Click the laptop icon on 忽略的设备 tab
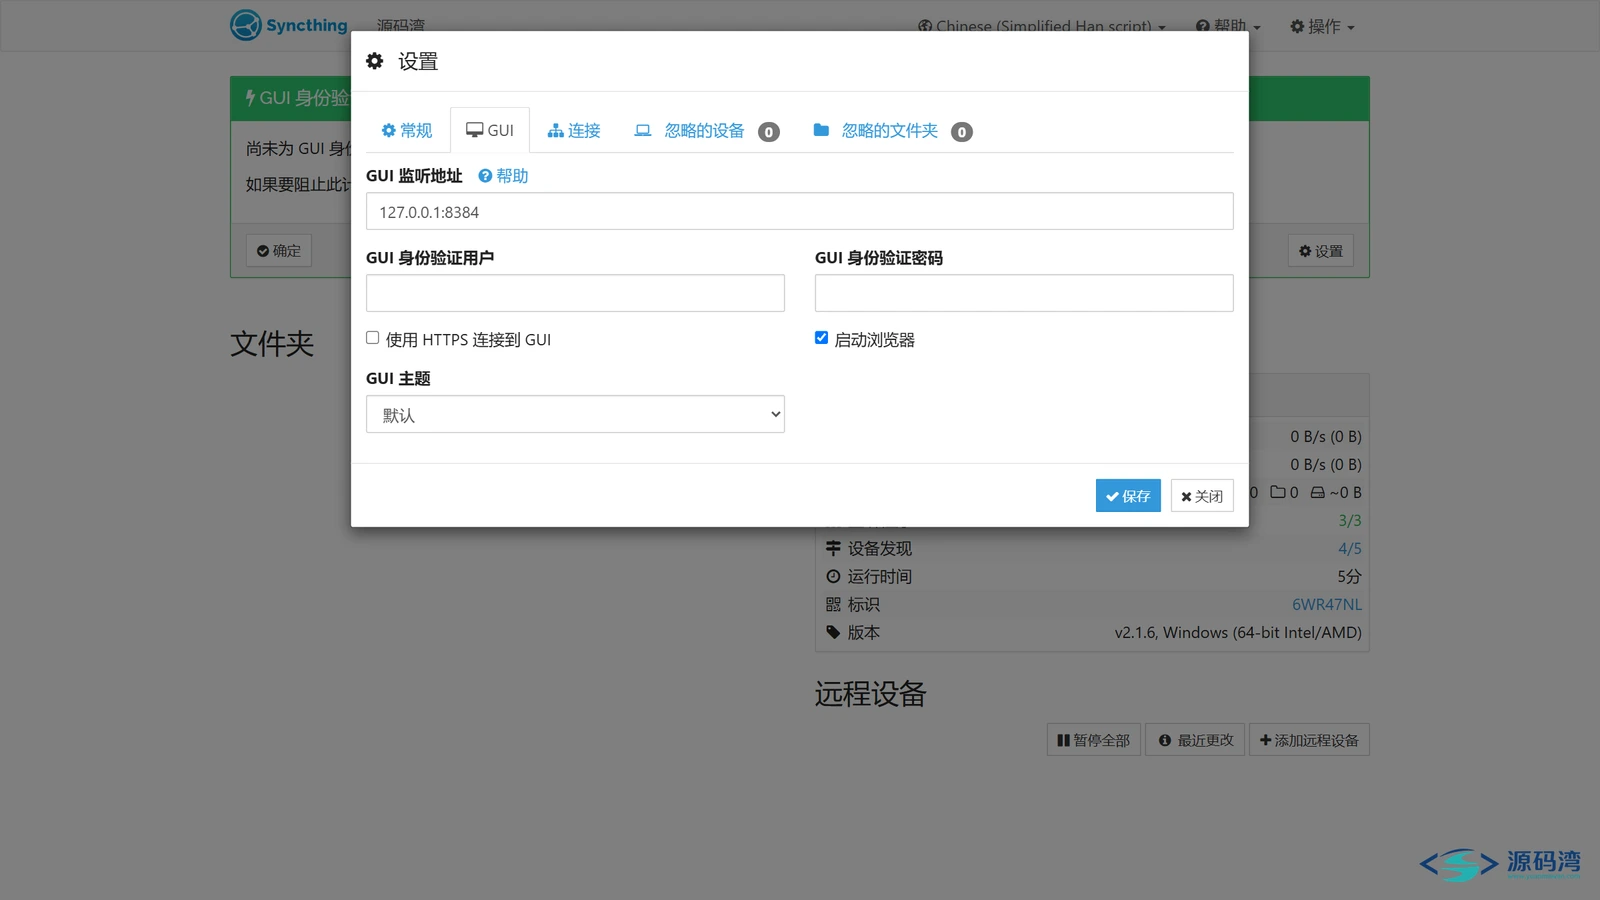The width and height of the screenshot is (1600, 900). coord(643,130)
